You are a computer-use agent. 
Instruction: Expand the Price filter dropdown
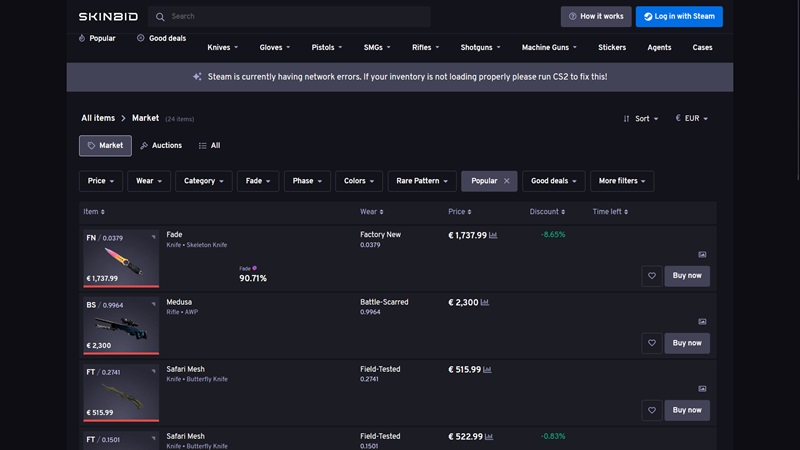(101, 181)
